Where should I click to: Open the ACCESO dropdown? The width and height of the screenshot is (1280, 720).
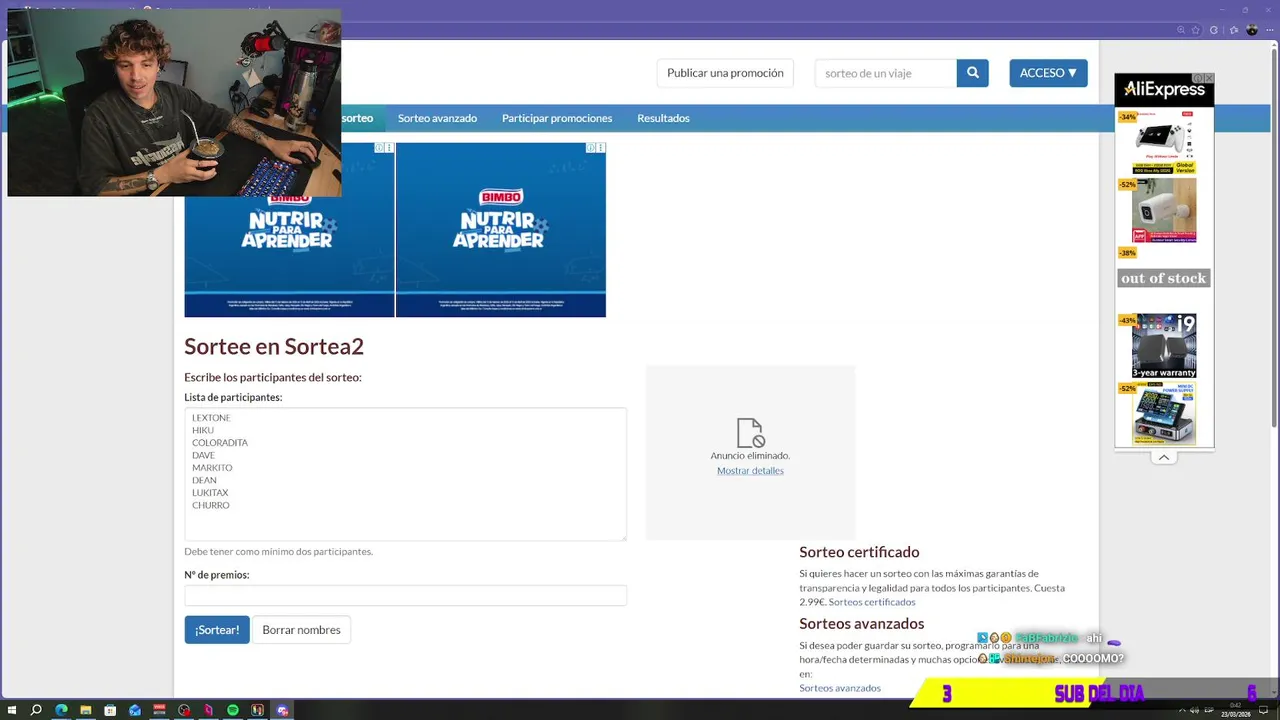coord(1048,73)
